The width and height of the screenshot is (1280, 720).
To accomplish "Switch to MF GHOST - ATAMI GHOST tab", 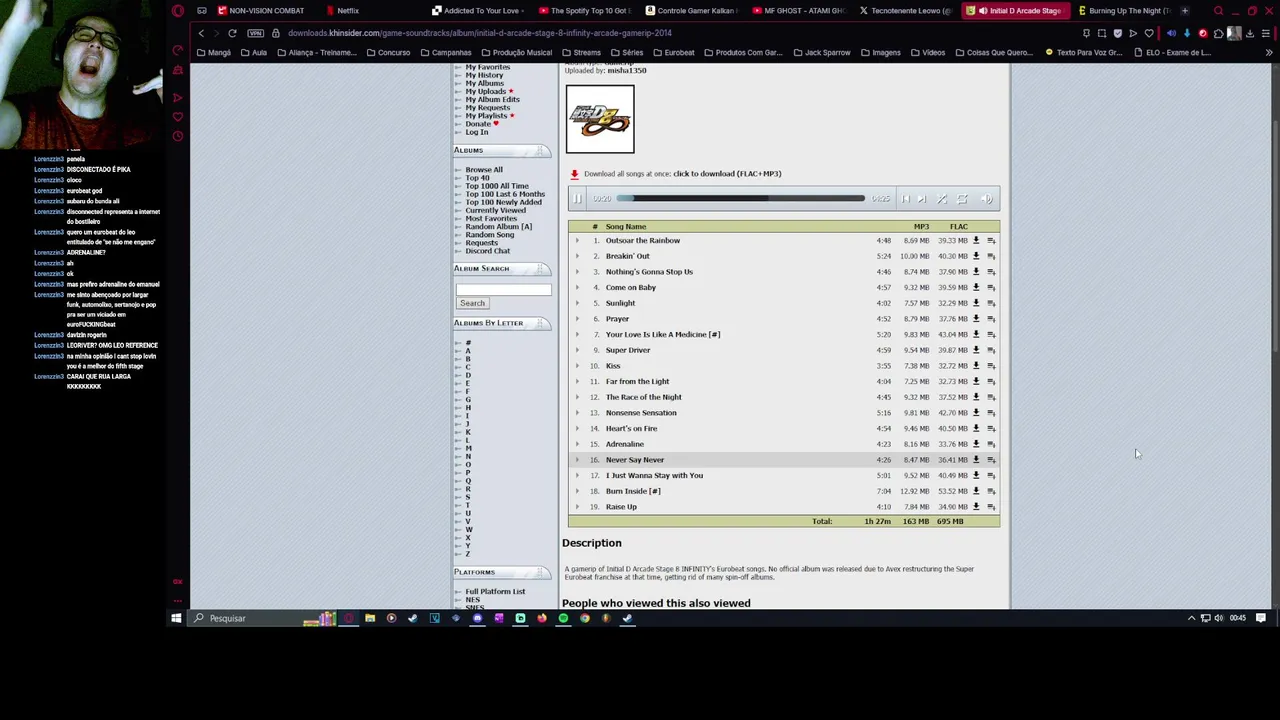I will point(798,11).
